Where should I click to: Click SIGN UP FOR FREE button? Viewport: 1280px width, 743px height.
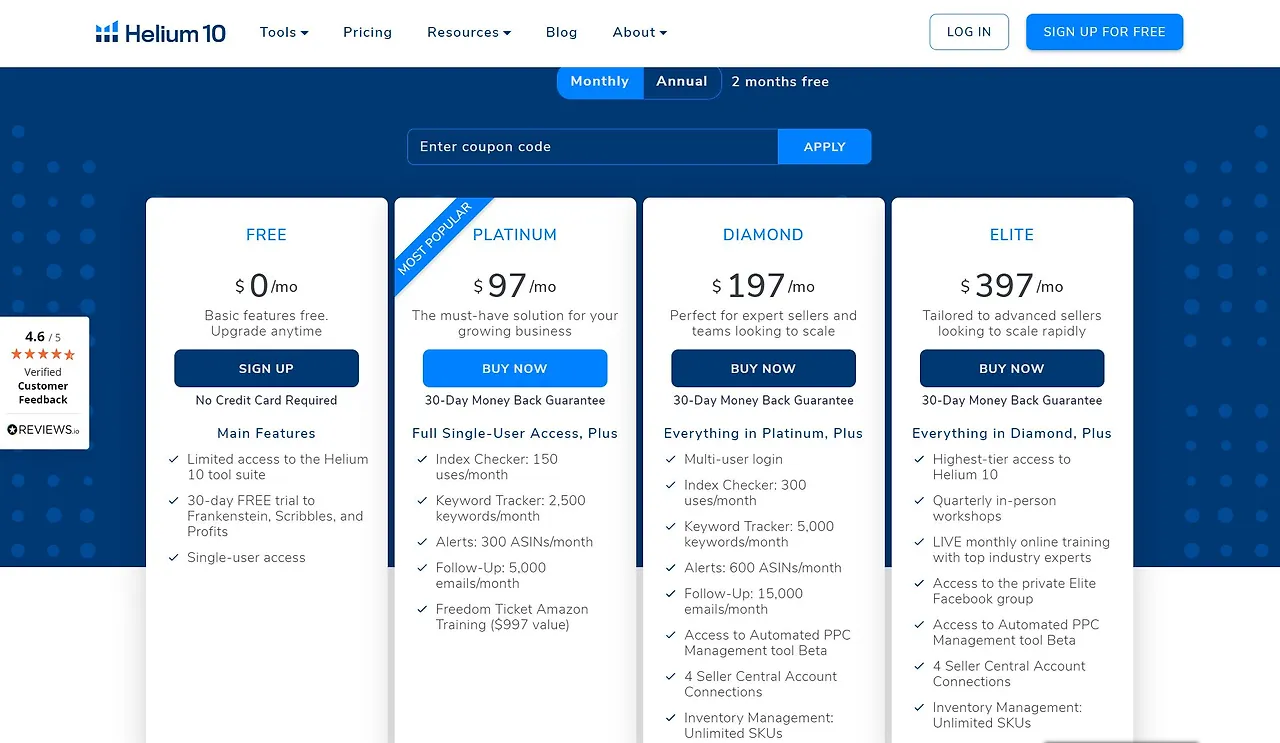[1104, 32]
